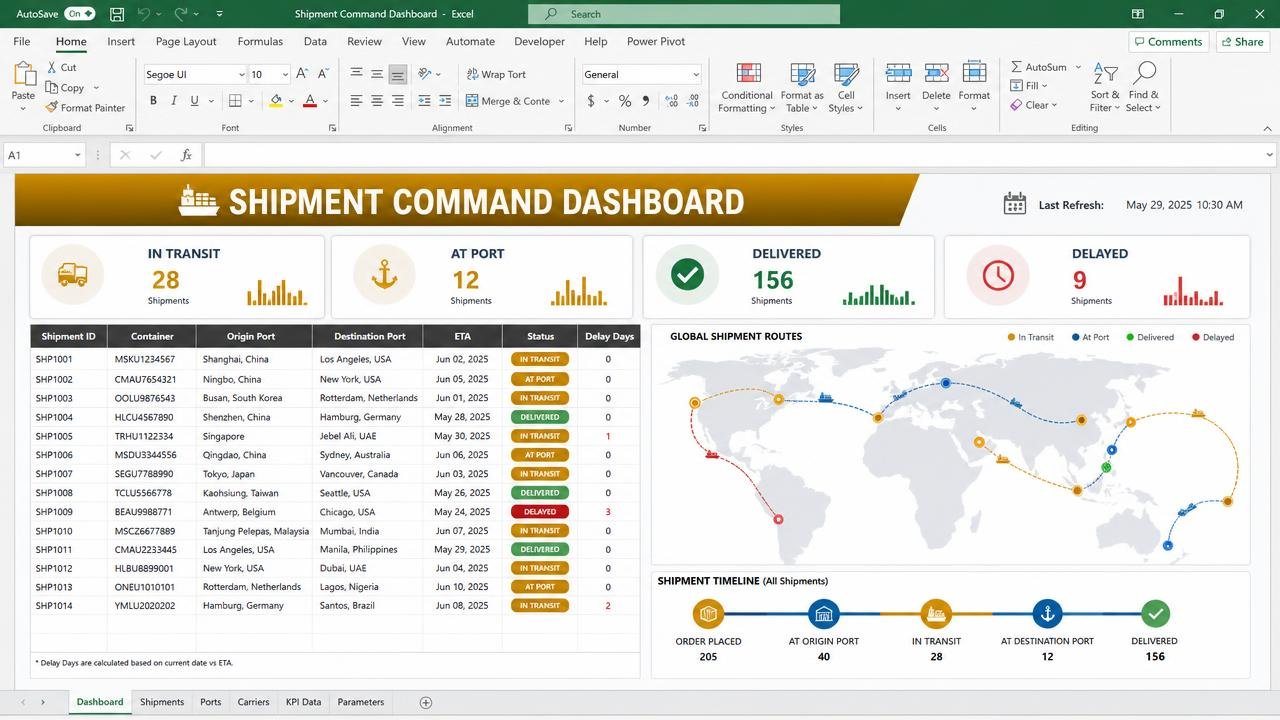Open the File menu
Screen dimensions: 1280x720
[22, 41]
